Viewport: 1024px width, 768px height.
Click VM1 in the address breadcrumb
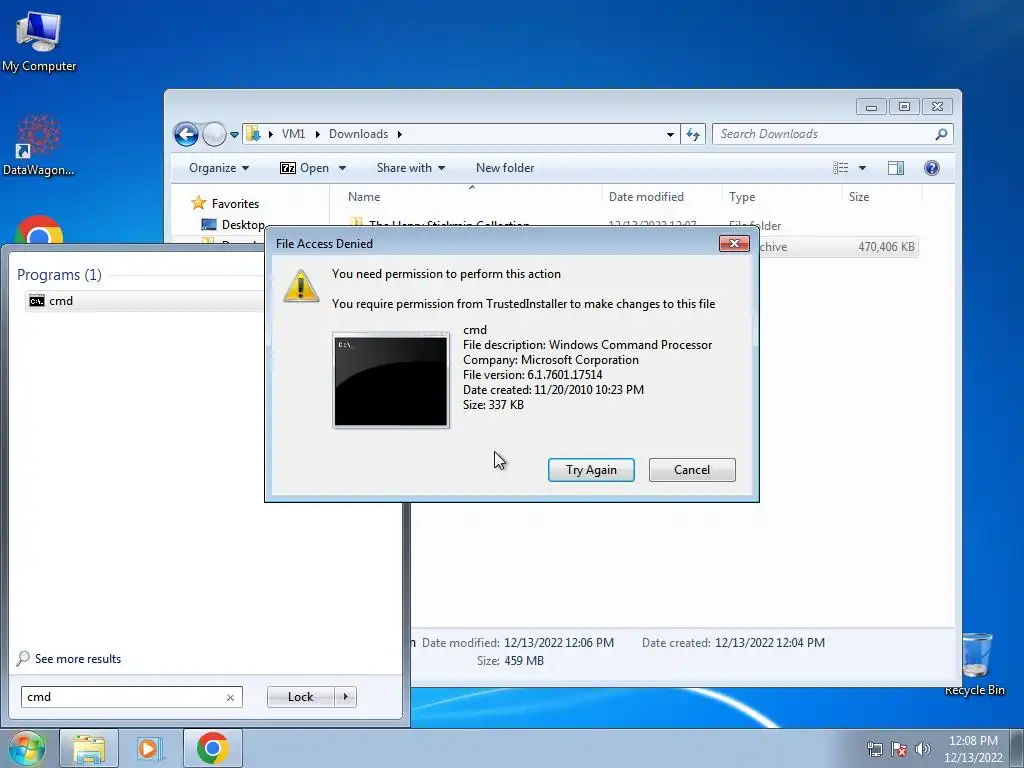coord(293,134)
